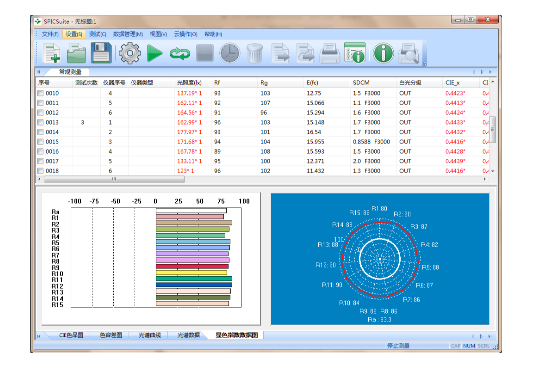The height and width of the screenshot is (380, 540).
Task: Tick the checkbox for row 0013
Action: coord(40,122)
